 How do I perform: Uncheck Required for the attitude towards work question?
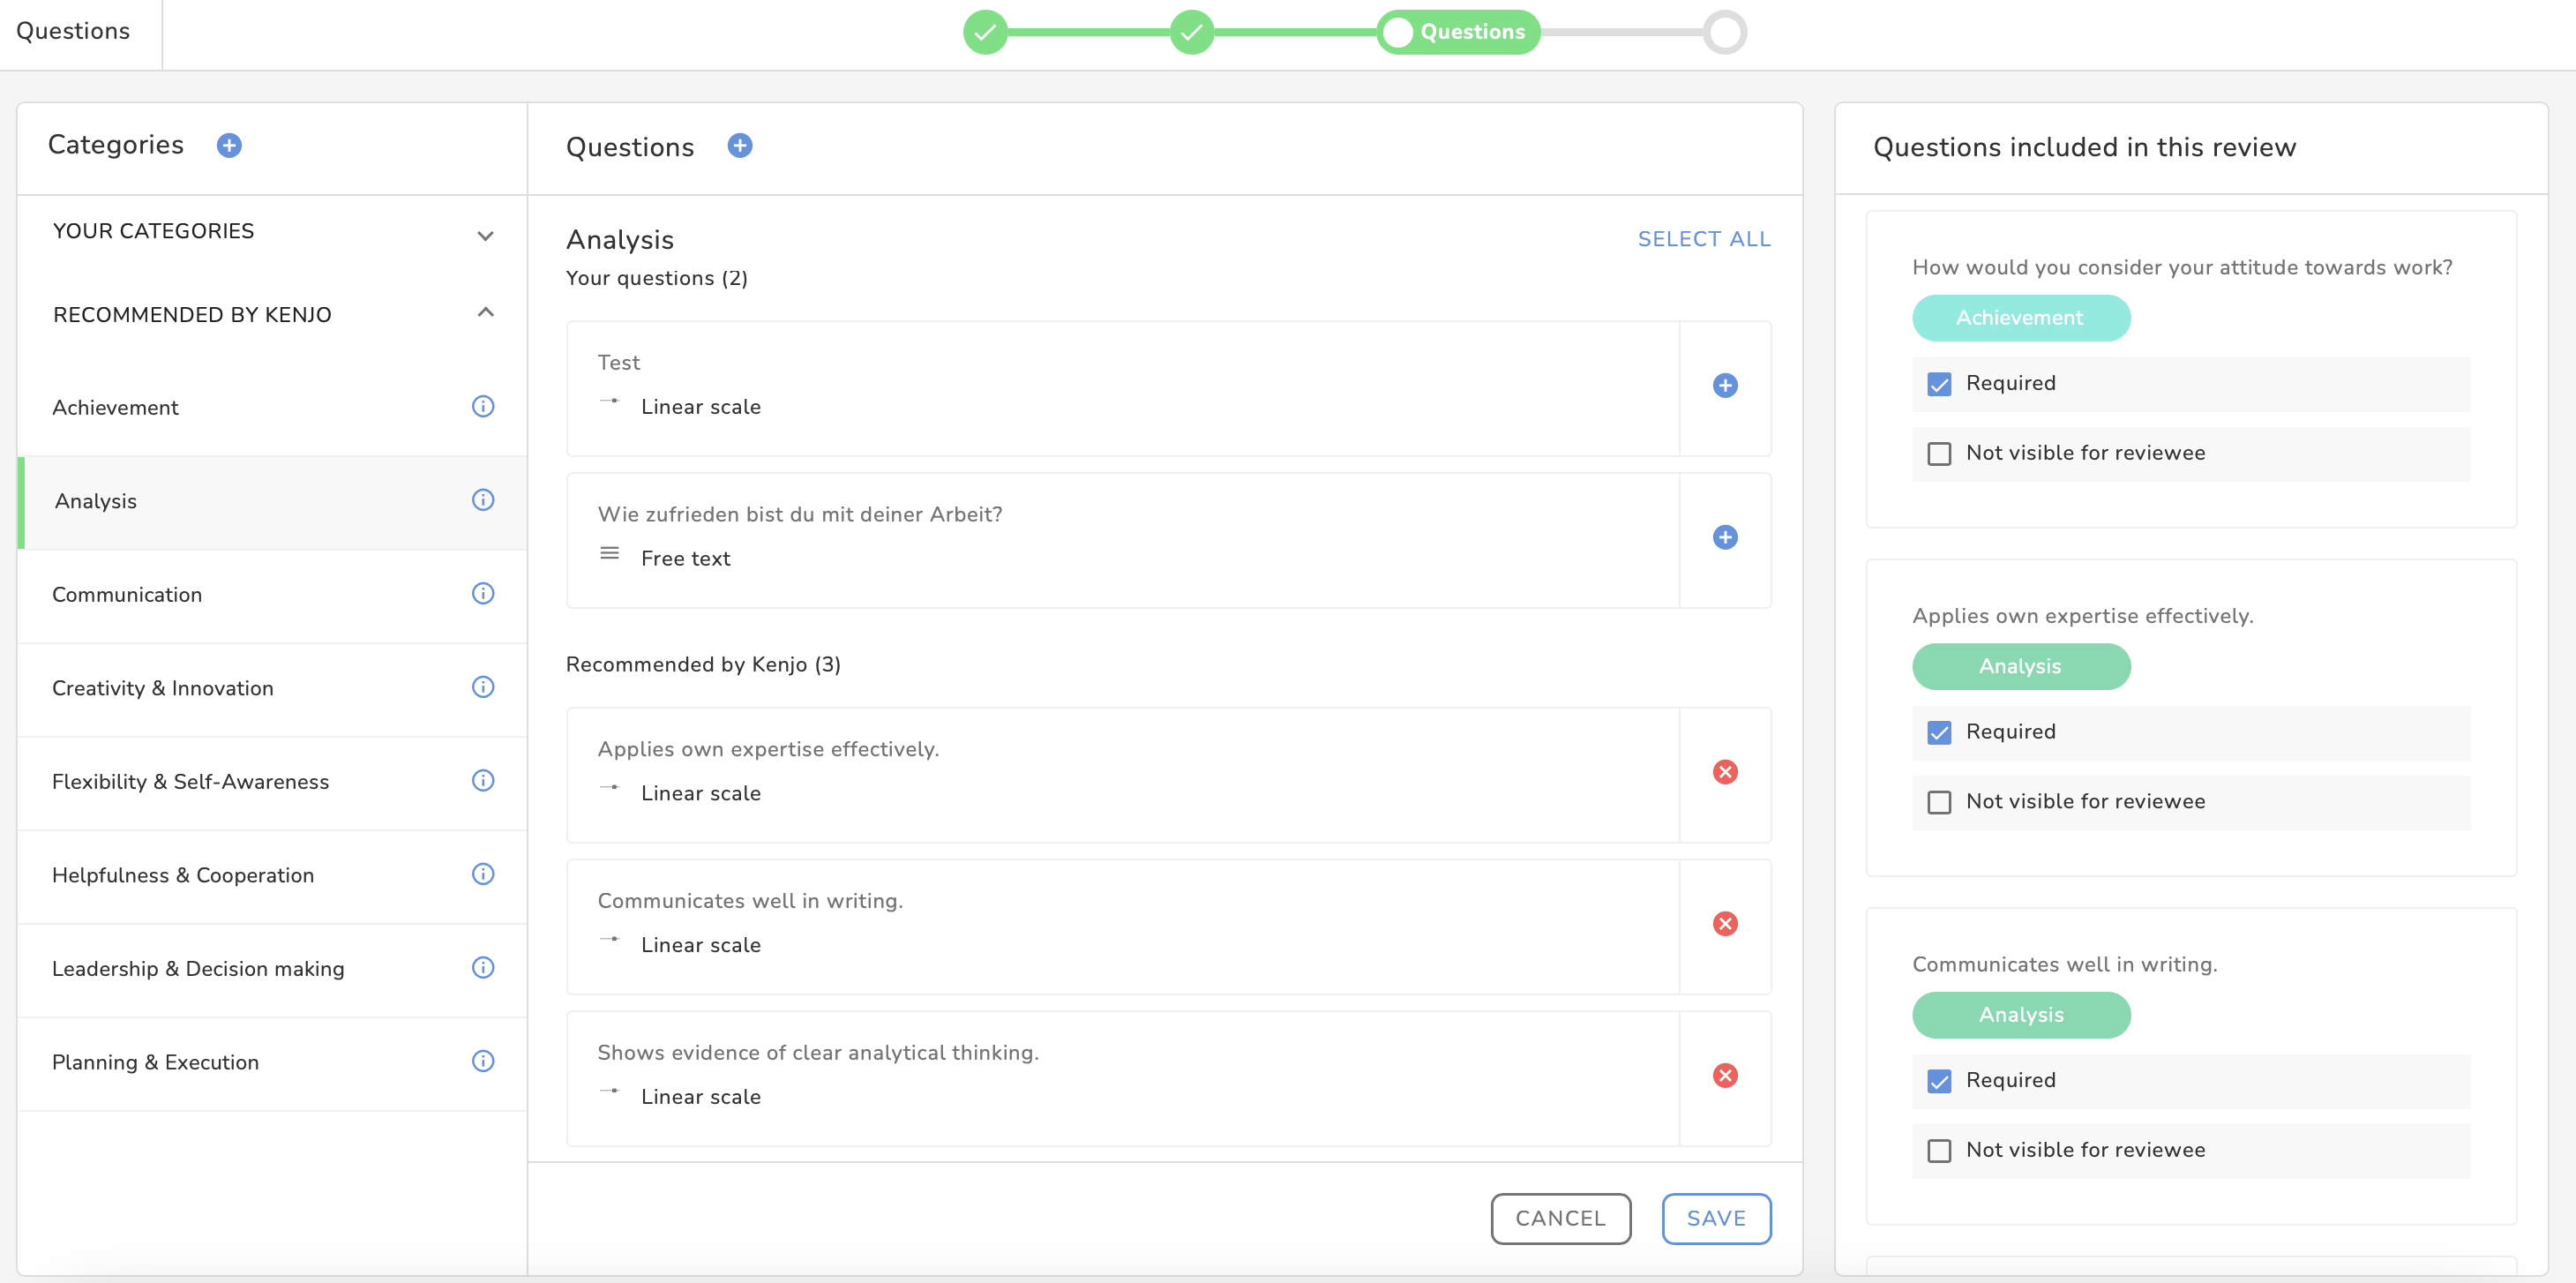pyautogui.click(x=1939, y=385)
